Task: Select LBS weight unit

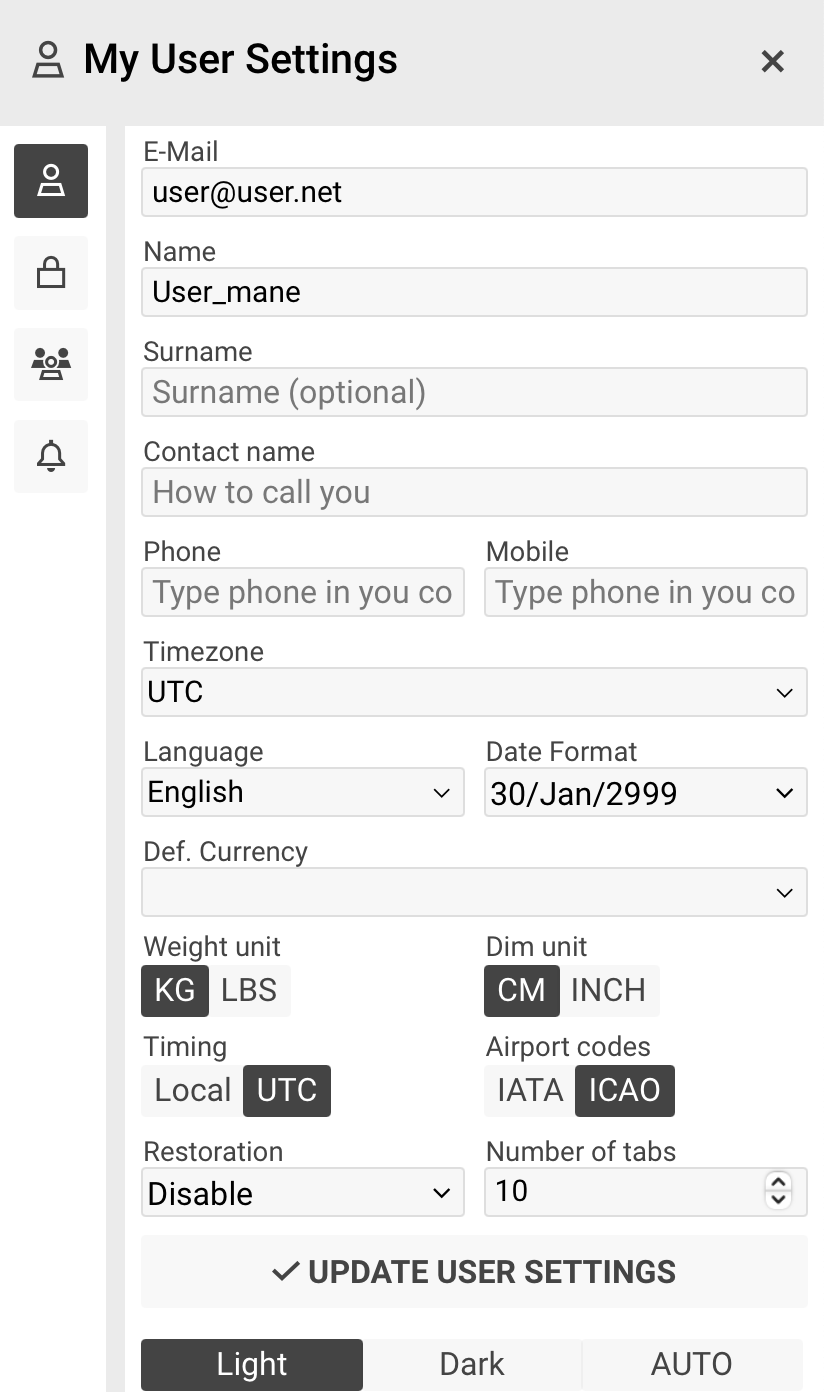Action: [249, 990]
